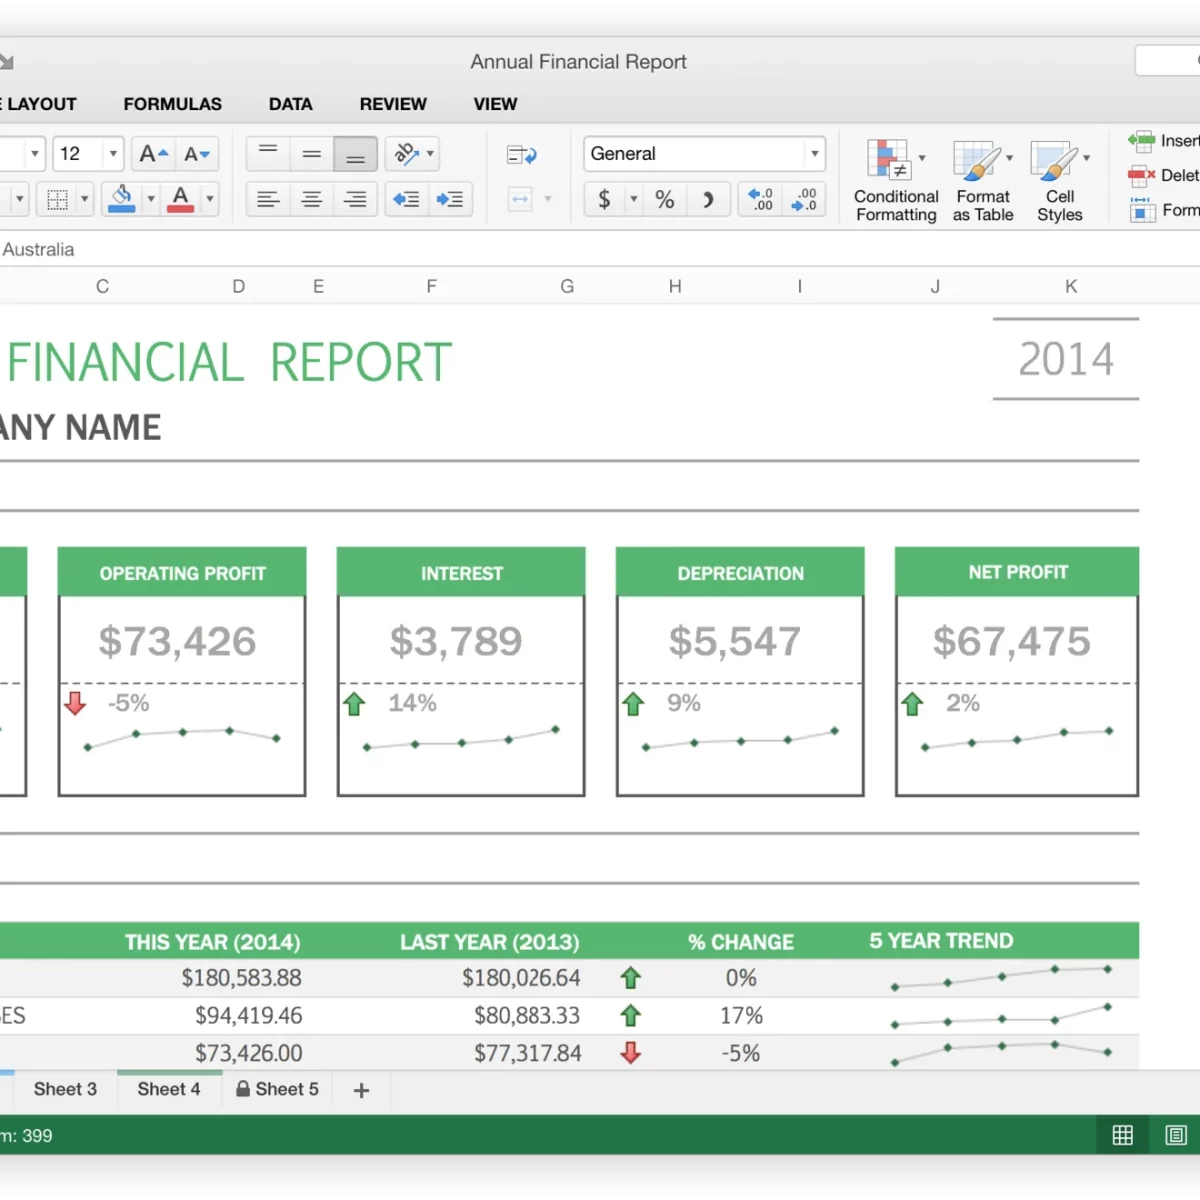Apply middle vertical alignment
This screenshot has height=1200, width=1200.
coord(312,154)
